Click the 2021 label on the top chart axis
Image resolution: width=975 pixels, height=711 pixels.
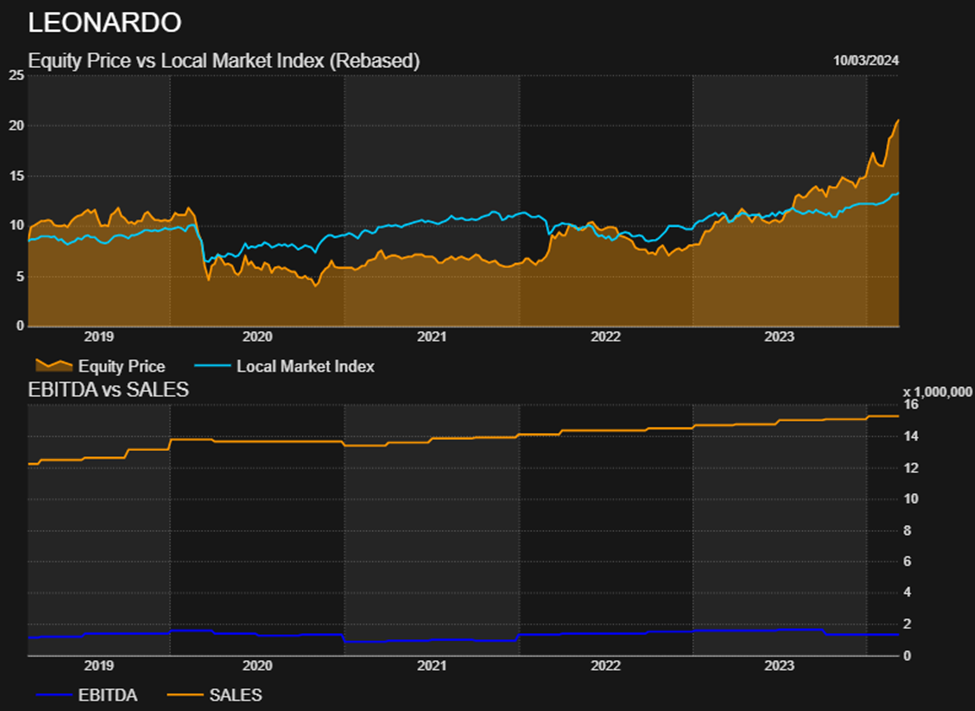coord(432,337)
